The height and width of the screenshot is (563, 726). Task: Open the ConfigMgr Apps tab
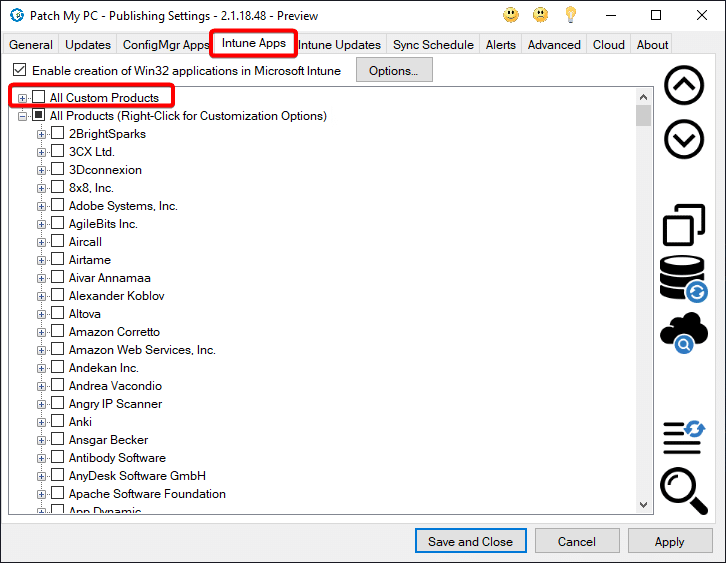(166, 45)
